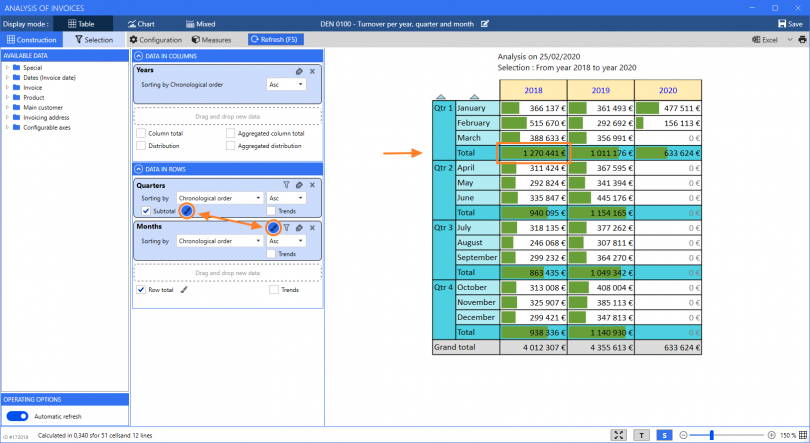810x443 pixels.
Task: Enable Trends checkbox in Quarters block
Action: [x=271, y=211]
